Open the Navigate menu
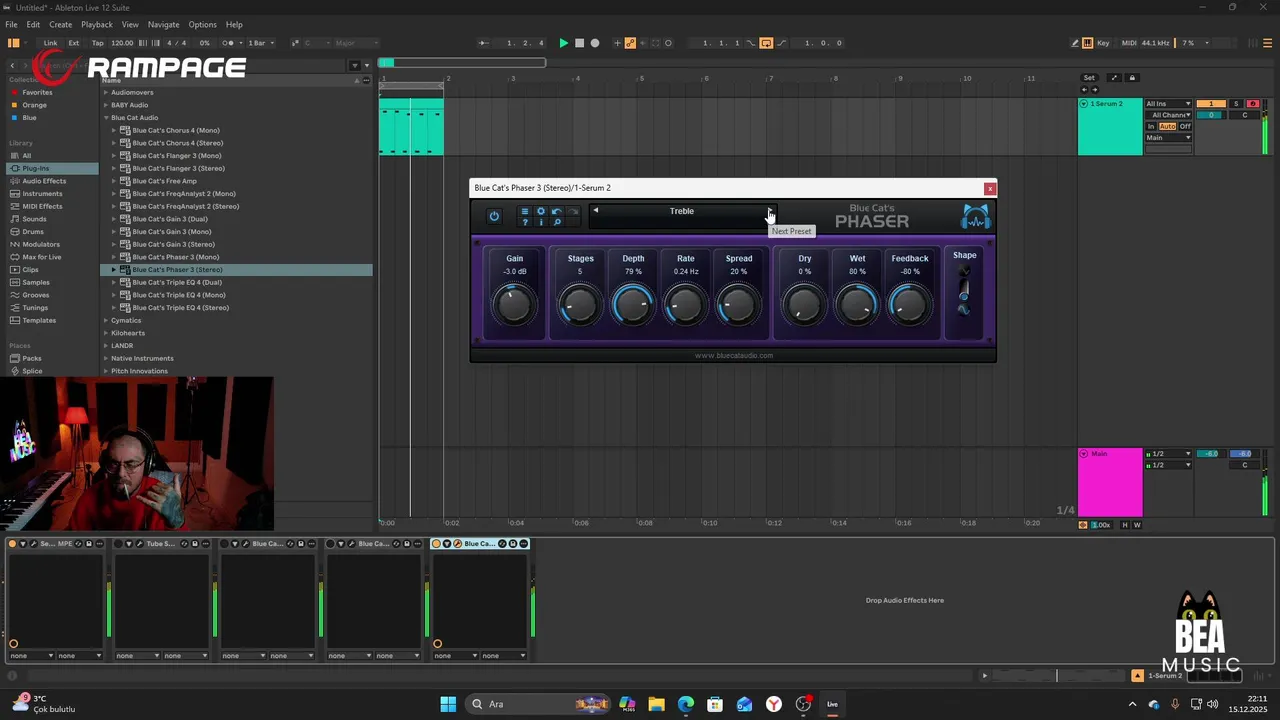The height and width of the screenshot is (720, 1280). click(163, 24)
